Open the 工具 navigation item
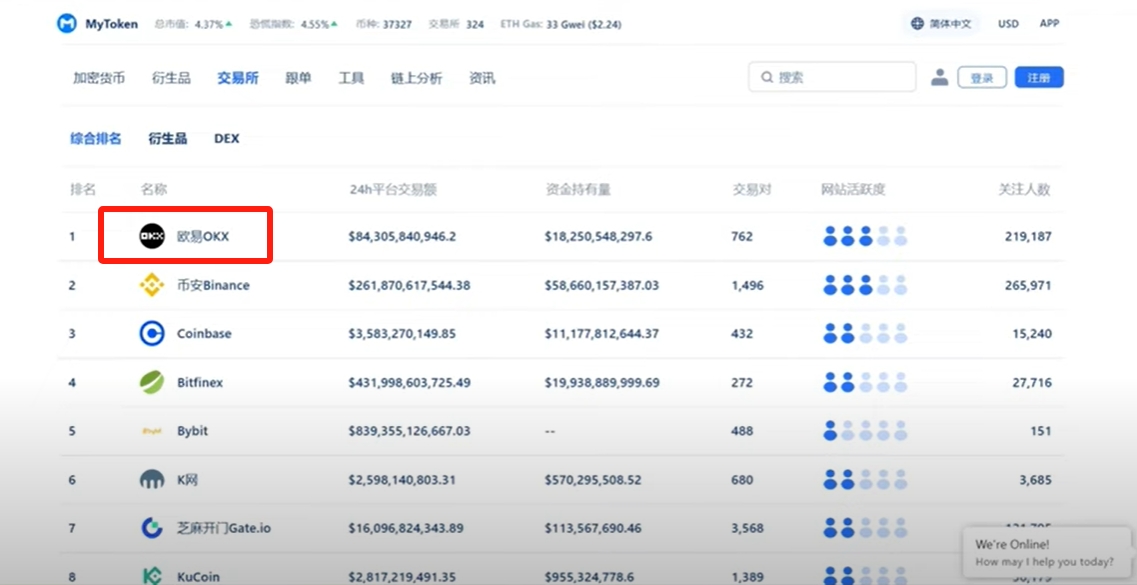The image size is (1137, 585). 351,78
